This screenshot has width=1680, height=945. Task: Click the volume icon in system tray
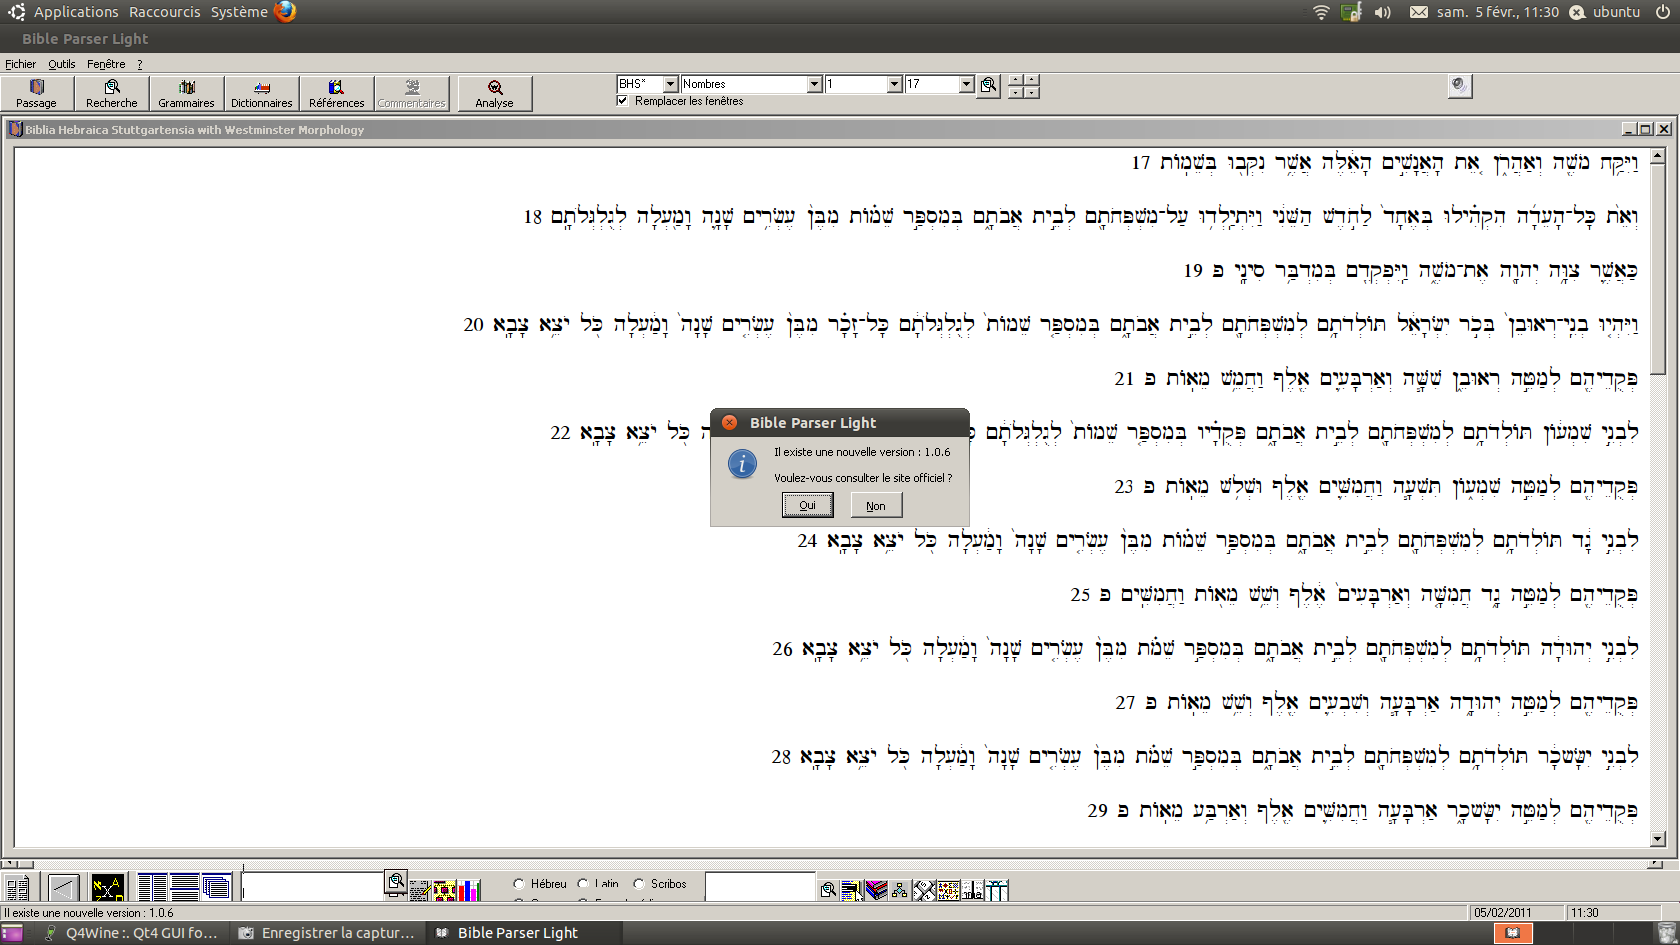coord(1383,12)
